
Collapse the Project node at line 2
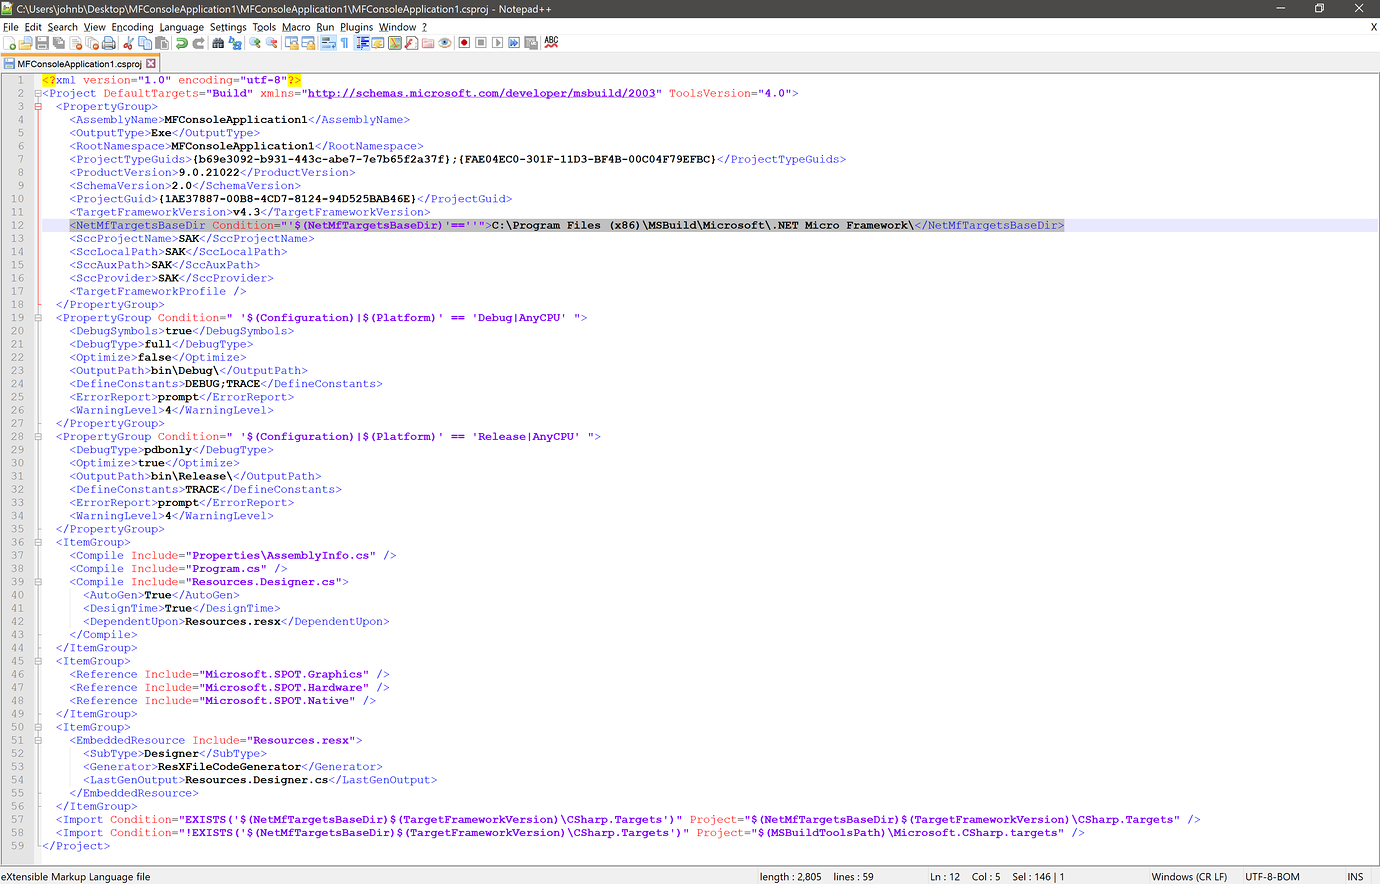tap(38, 93)
